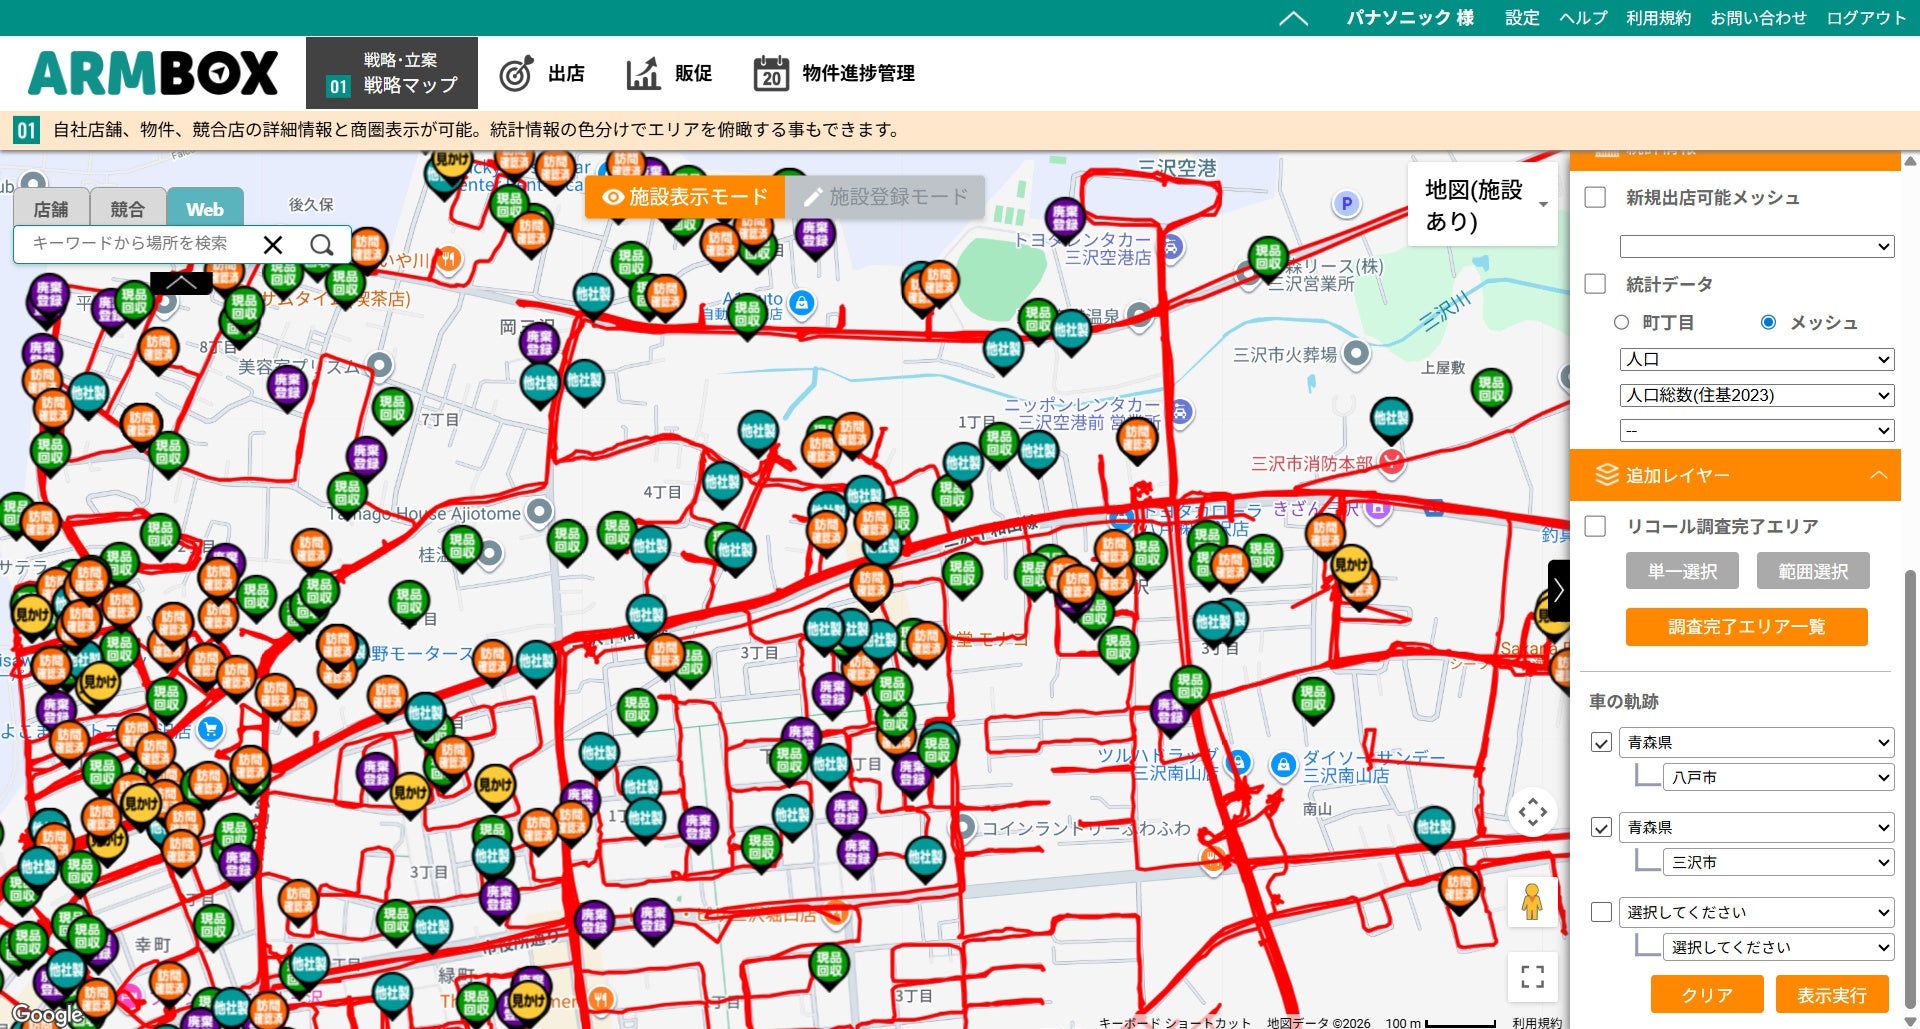This screenshot has height=1029, width=1920.
Task: Click the 単一選択 button
Action: tap(1682, 571)
